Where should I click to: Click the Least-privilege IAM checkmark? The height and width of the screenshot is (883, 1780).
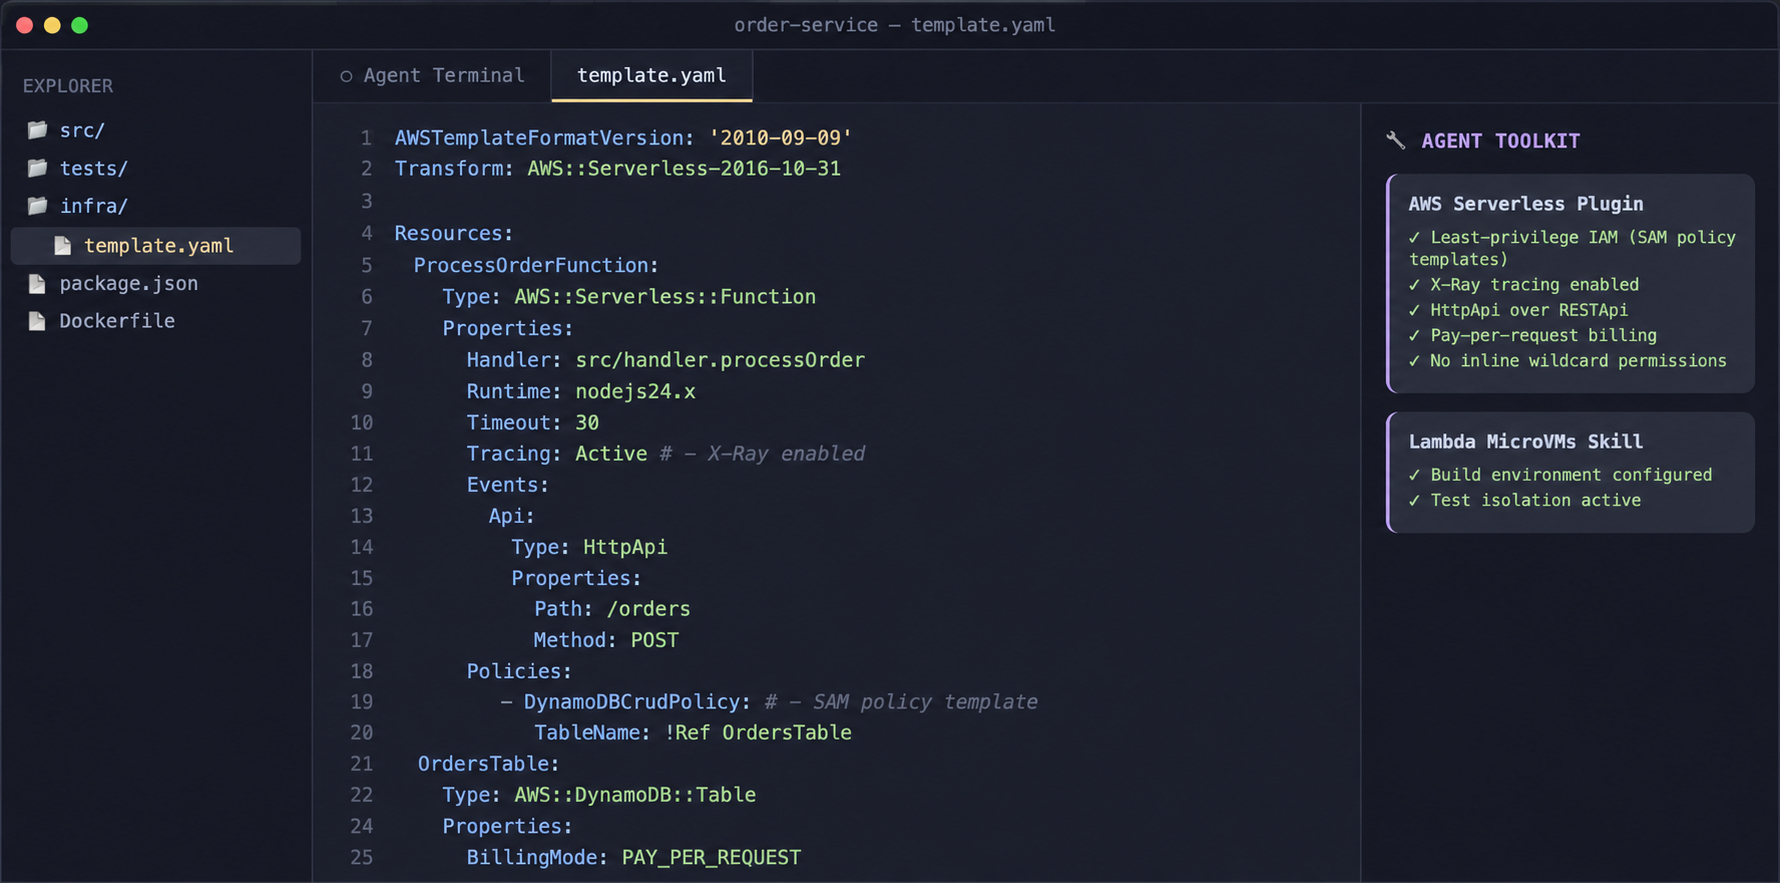tap(1414, 238)
